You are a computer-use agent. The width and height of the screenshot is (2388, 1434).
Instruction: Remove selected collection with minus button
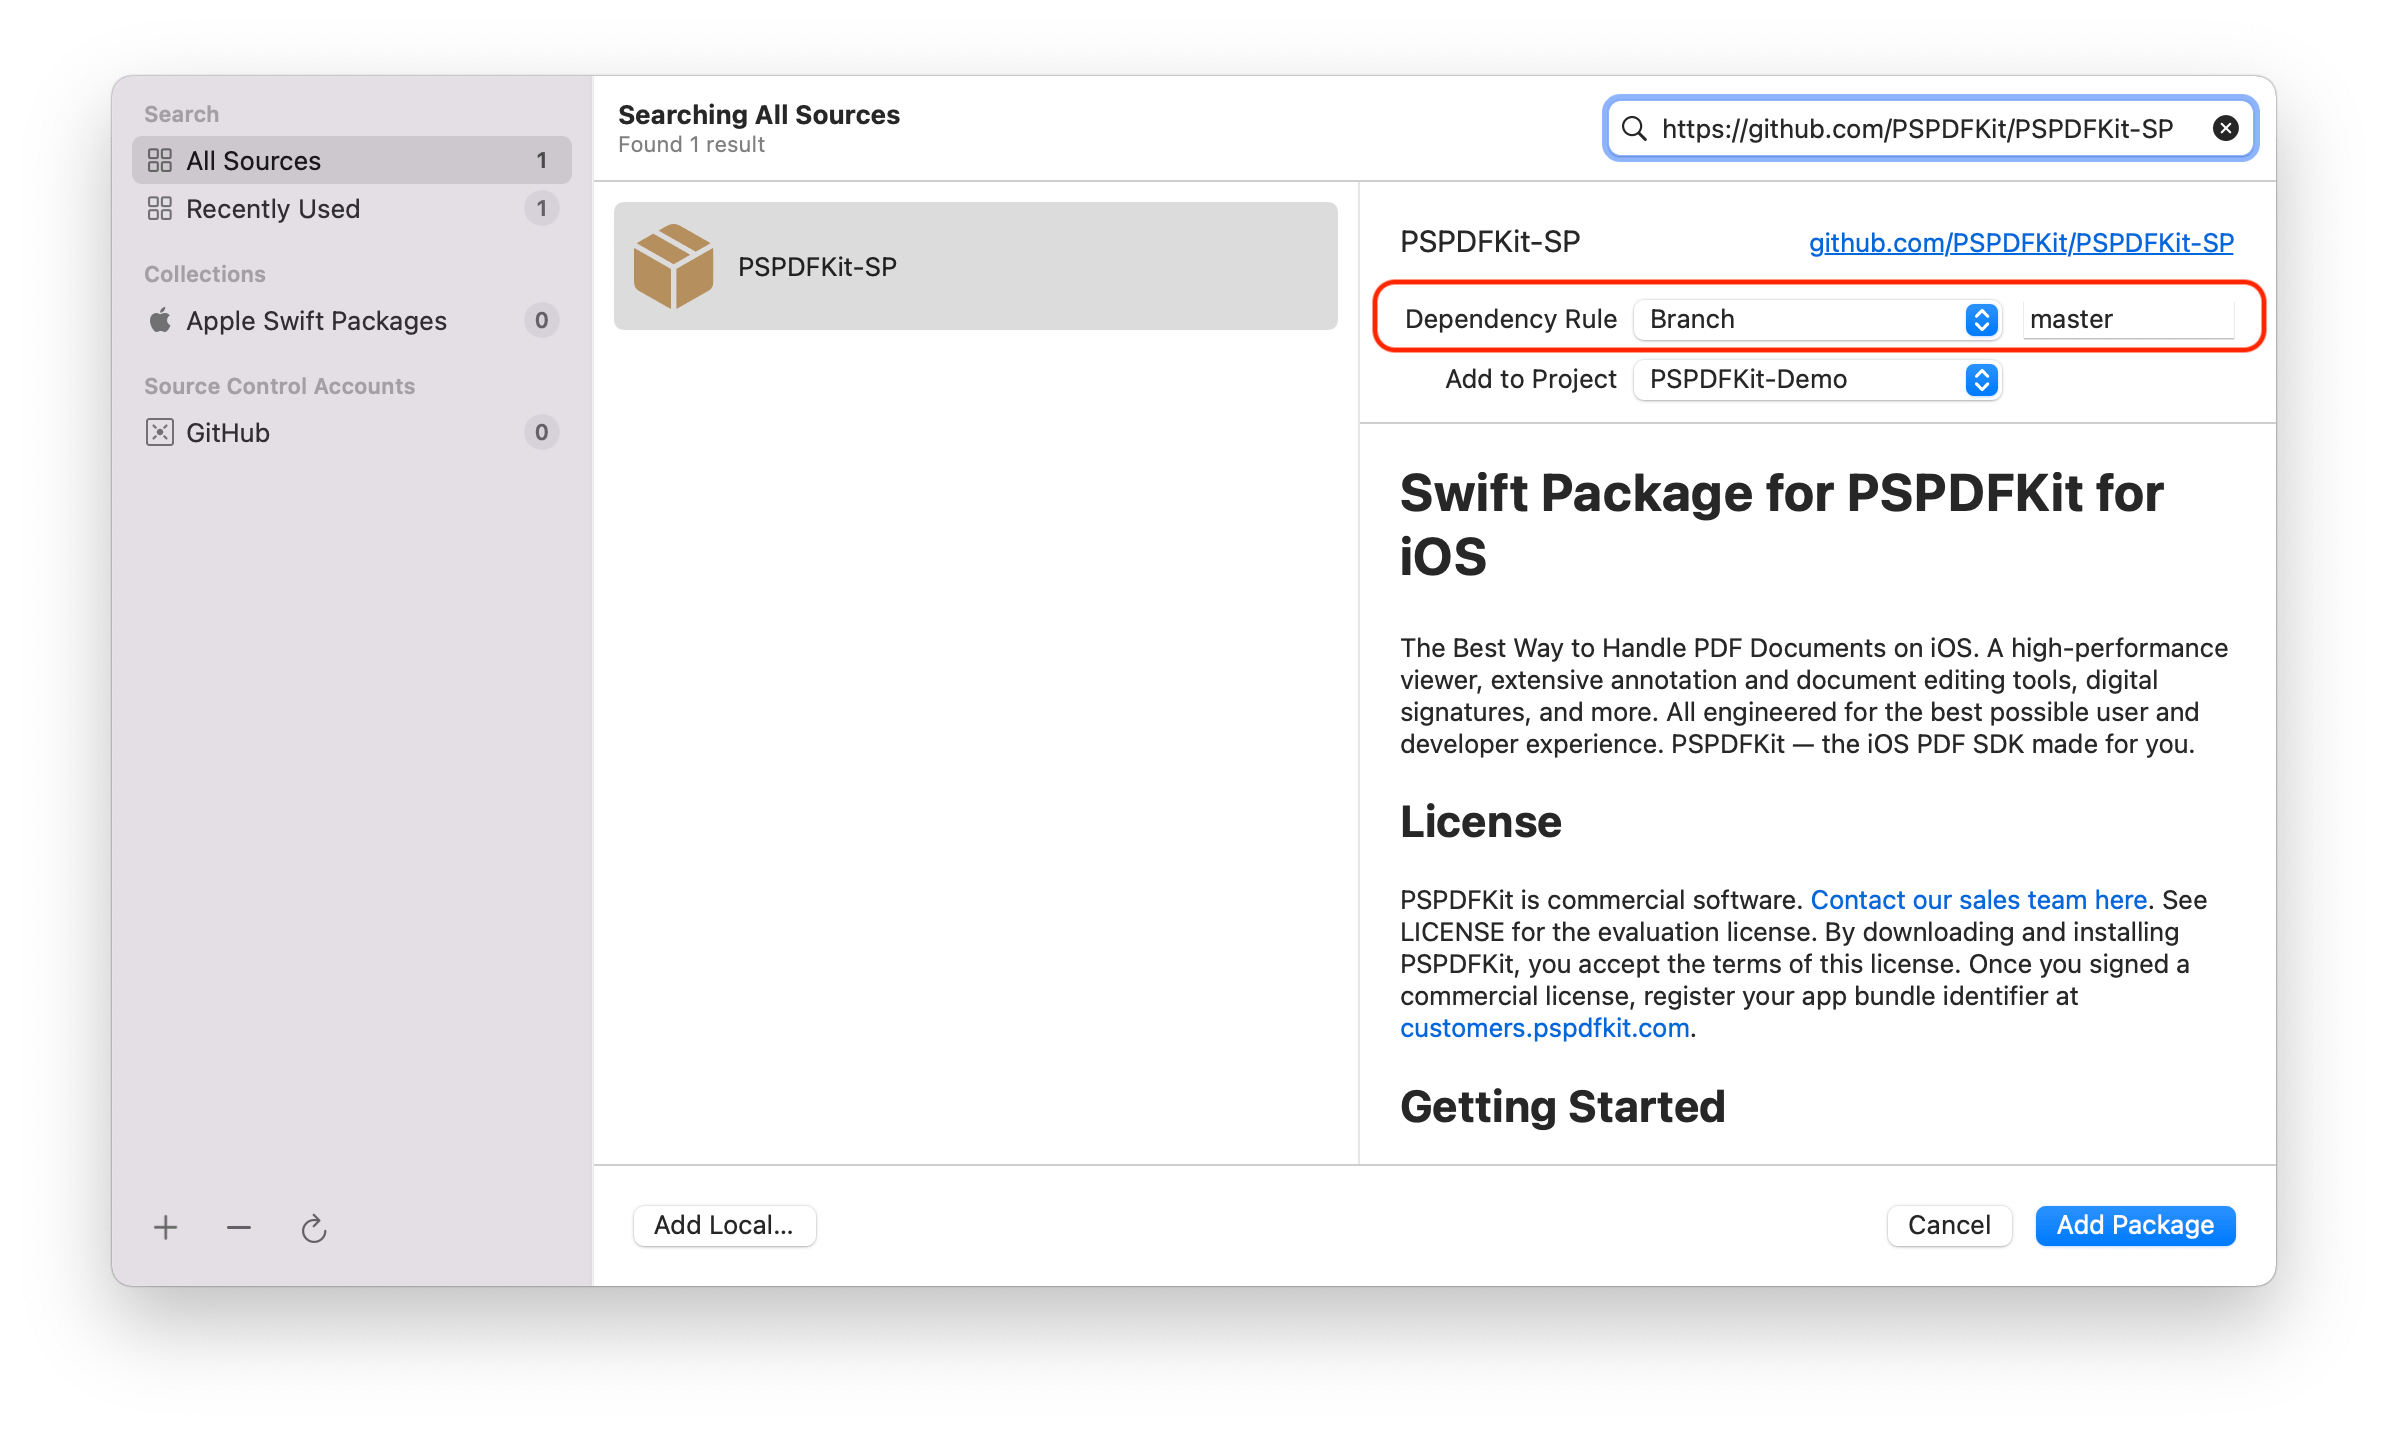click(239, 1227)
